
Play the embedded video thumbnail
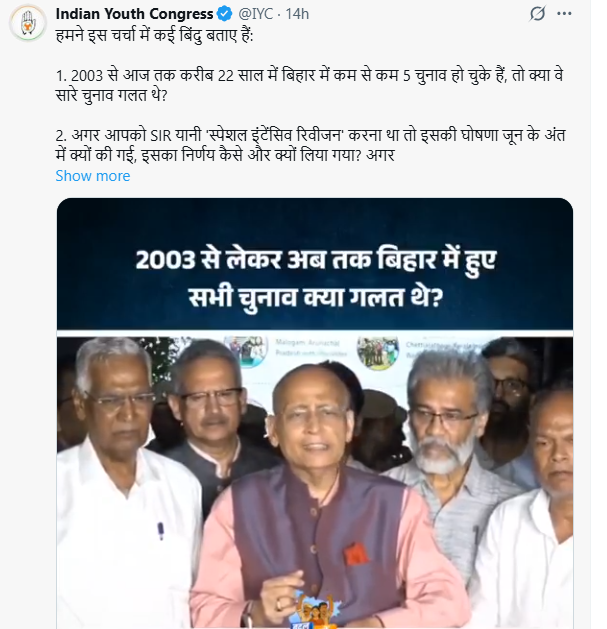pos(315,413)
